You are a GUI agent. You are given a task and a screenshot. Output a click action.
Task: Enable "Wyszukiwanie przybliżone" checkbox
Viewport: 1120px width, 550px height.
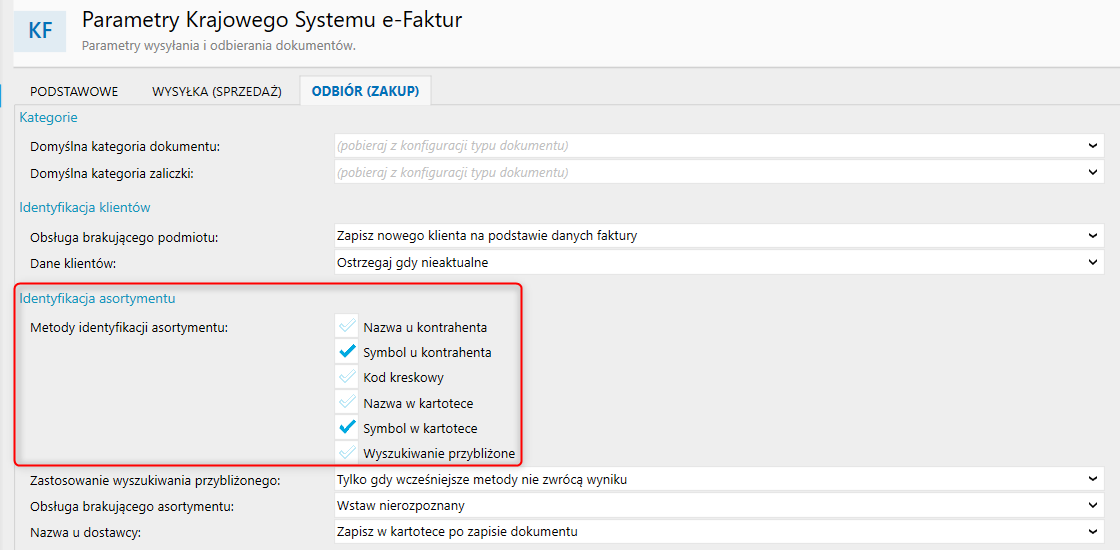tap(347, 453)
